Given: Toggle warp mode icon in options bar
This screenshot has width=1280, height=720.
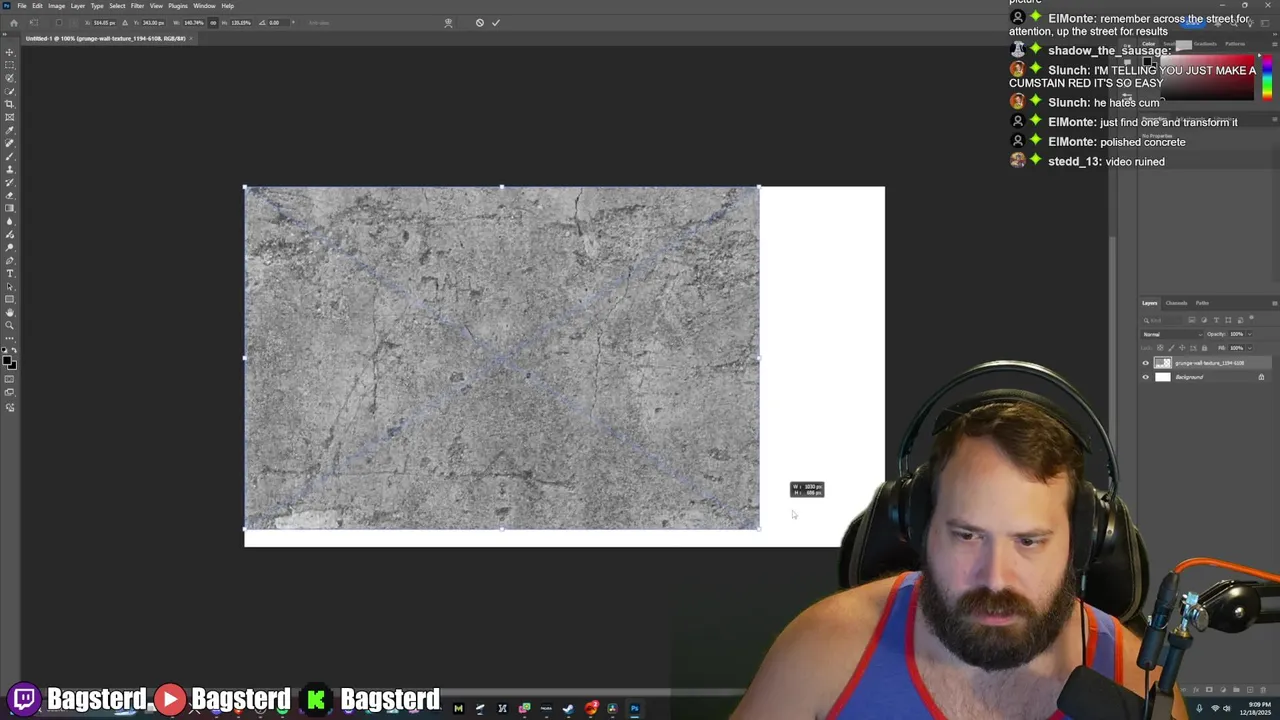Looking at the screenshot, I should 448,23.
